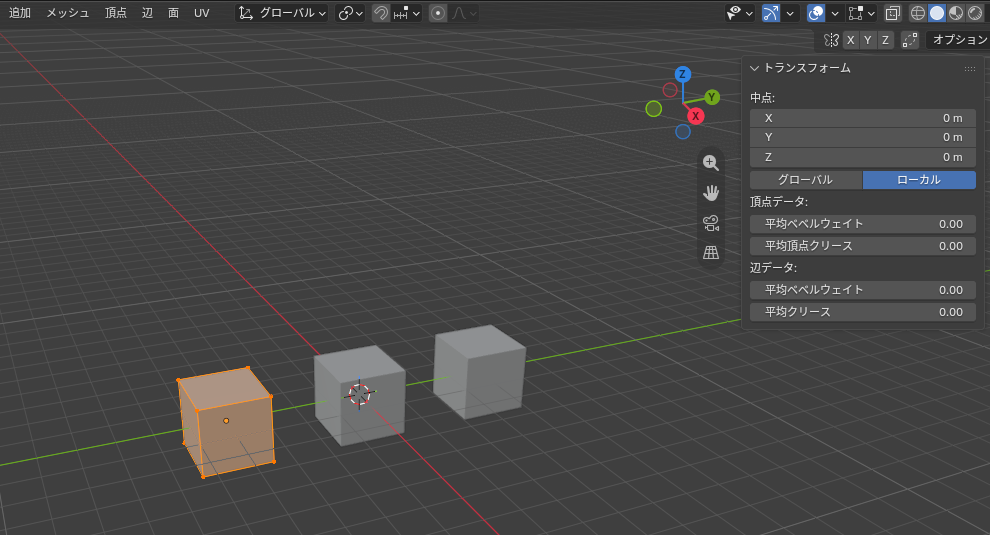The image size is (990, 535).
Task: Toggle auto merge vertices icon
Action: pos(909,40)
